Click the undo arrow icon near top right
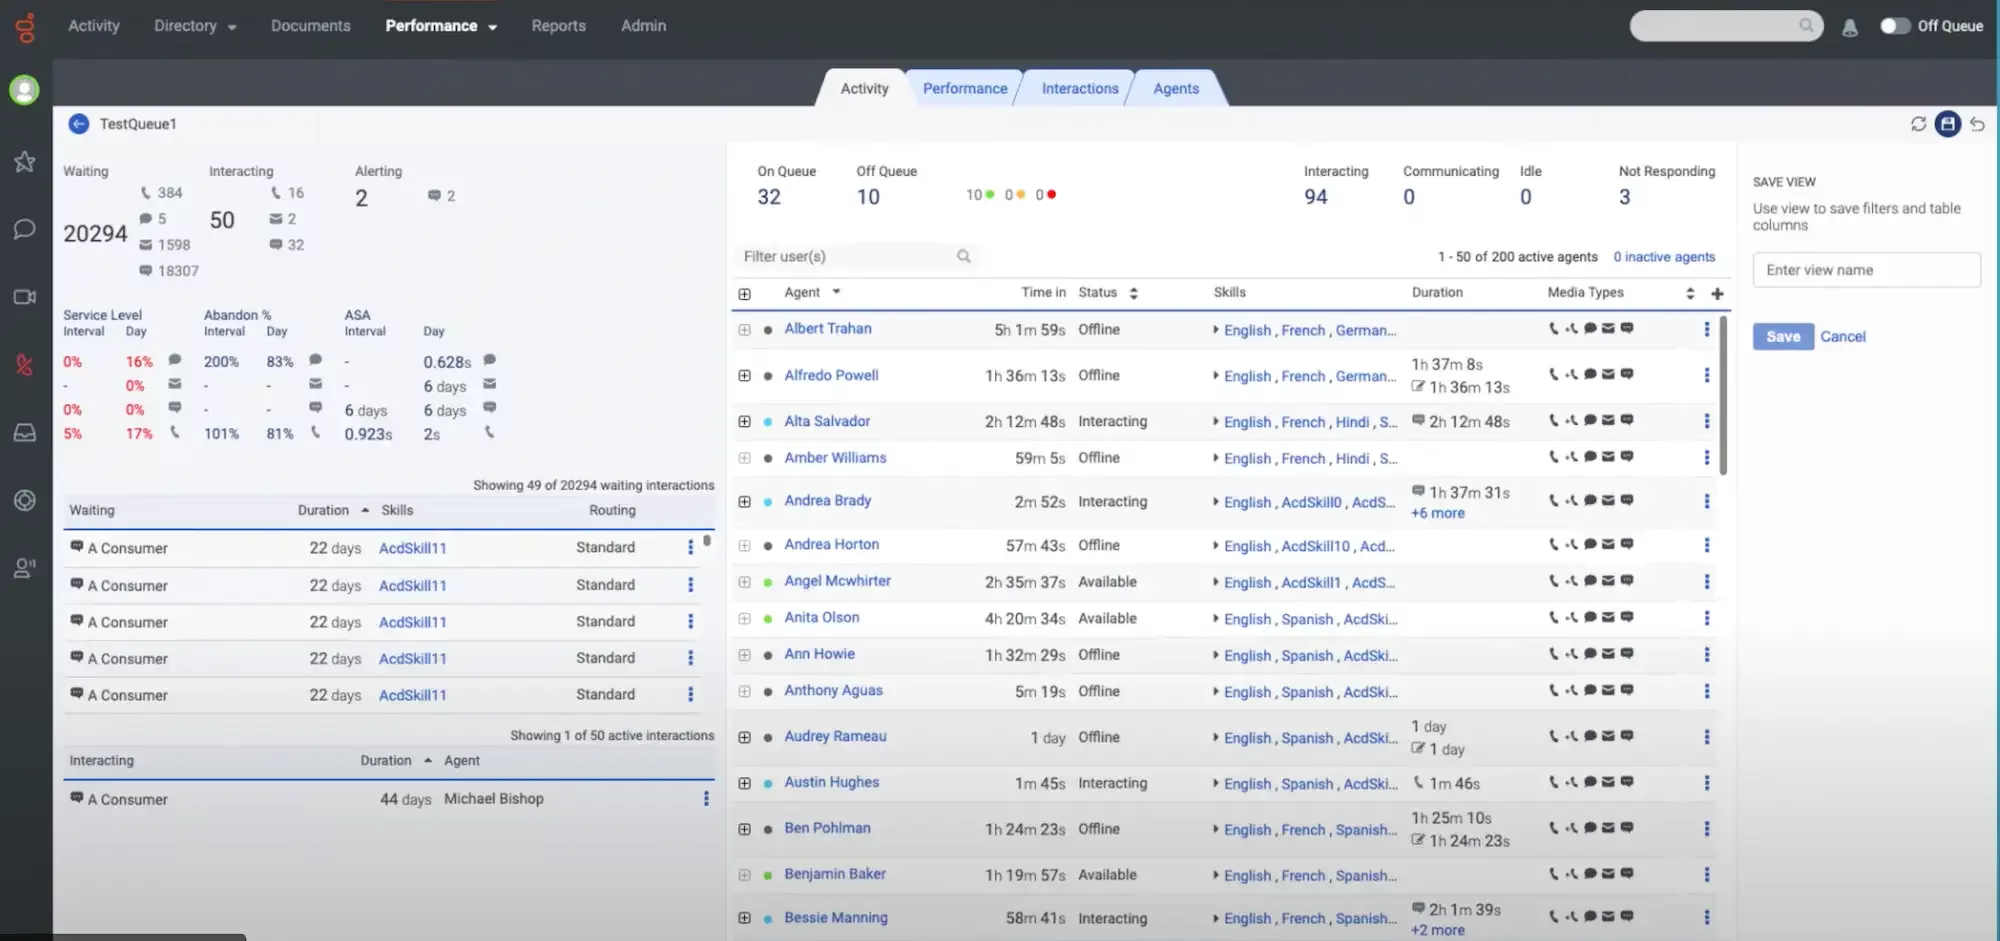Viewport: 2000px width, 941px height. (1978, 124)
